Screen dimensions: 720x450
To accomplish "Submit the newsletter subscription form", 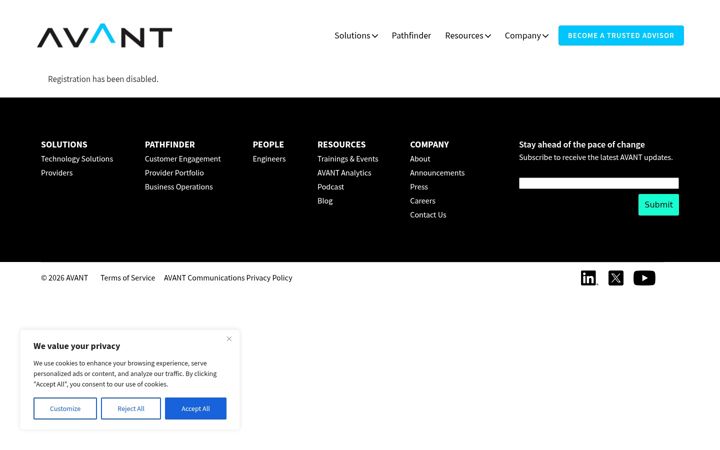I will point(658,205).
